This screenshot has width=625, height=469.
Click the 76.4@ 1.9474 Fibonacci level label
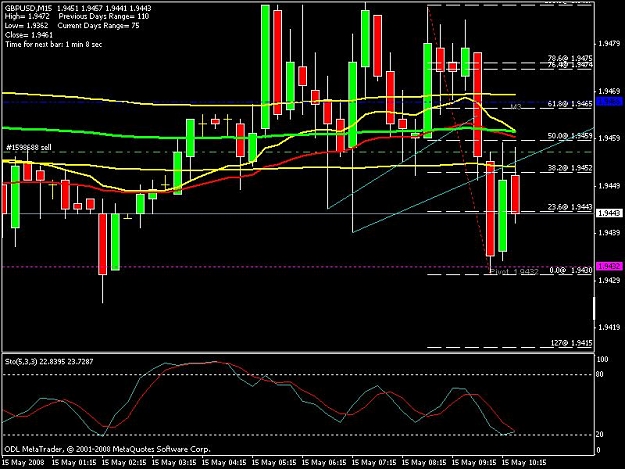tap(570, 65)
